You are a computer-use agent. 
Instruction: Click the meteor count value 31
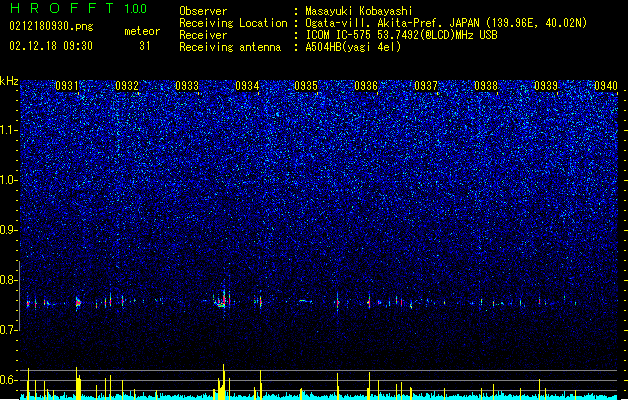[x=145, y=46]
